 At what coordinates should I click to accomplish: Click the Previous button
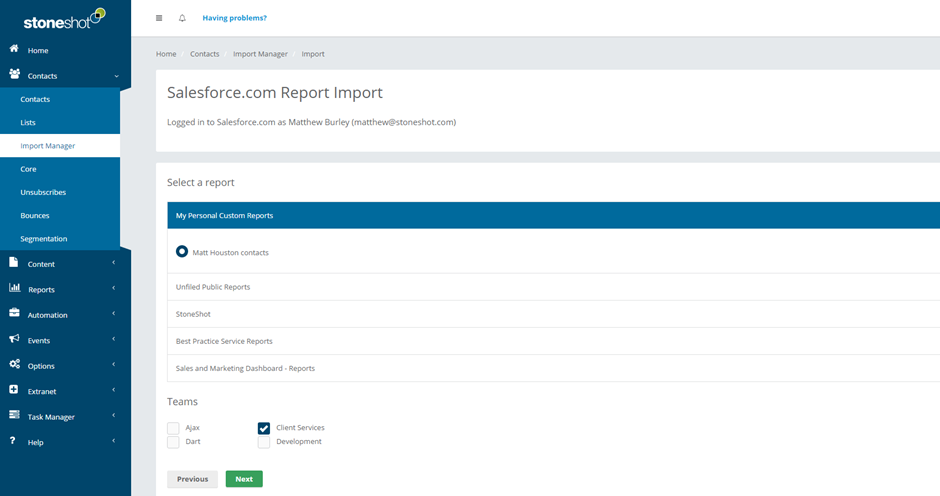click(192, 479)
